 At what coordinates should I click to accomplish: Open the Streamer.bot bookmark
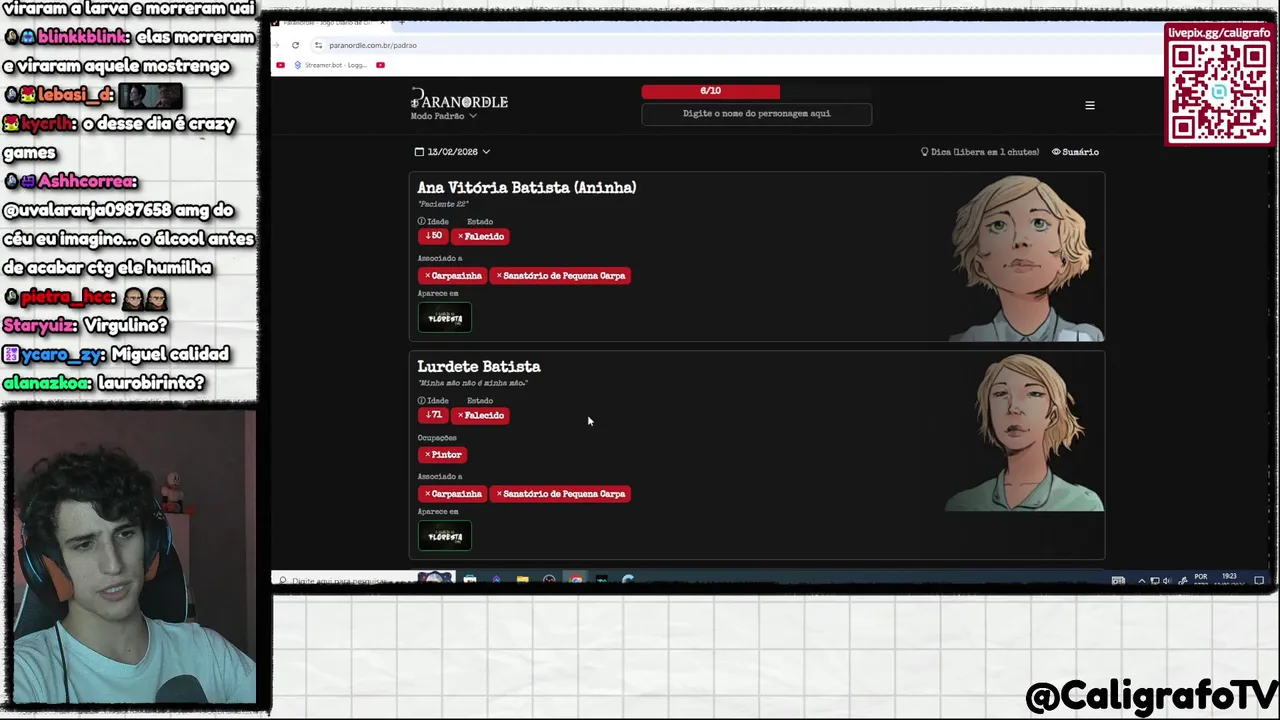330,65
